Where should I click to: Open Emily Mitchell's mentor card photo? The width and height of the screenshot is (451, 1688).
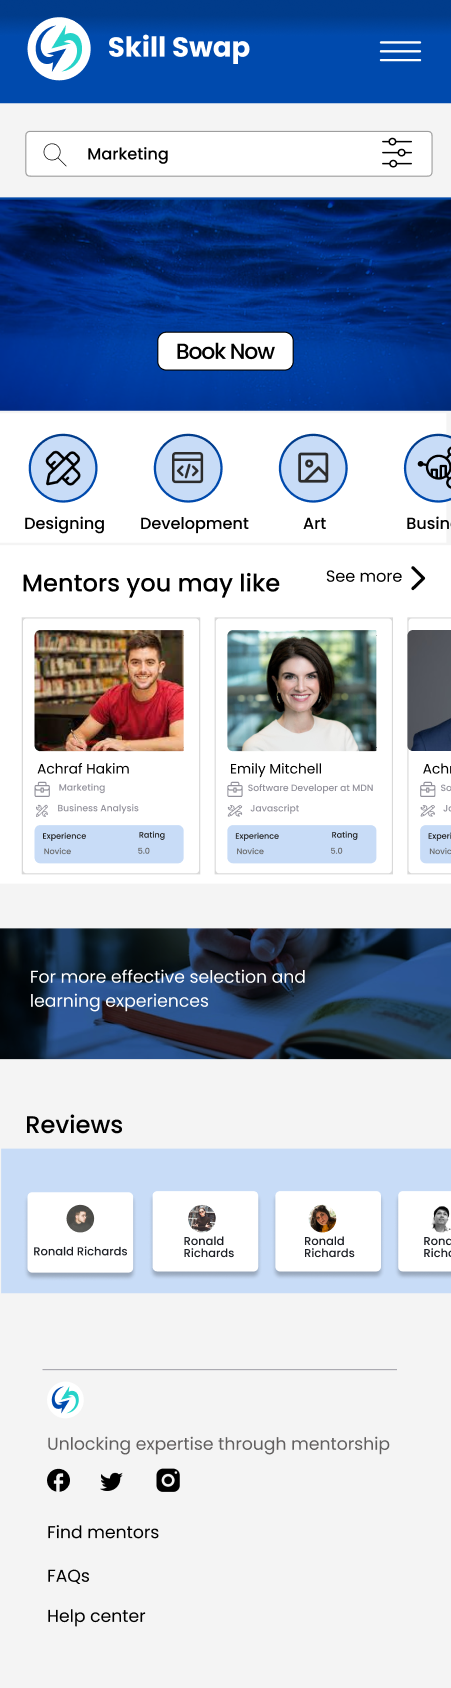click(302, 690)
